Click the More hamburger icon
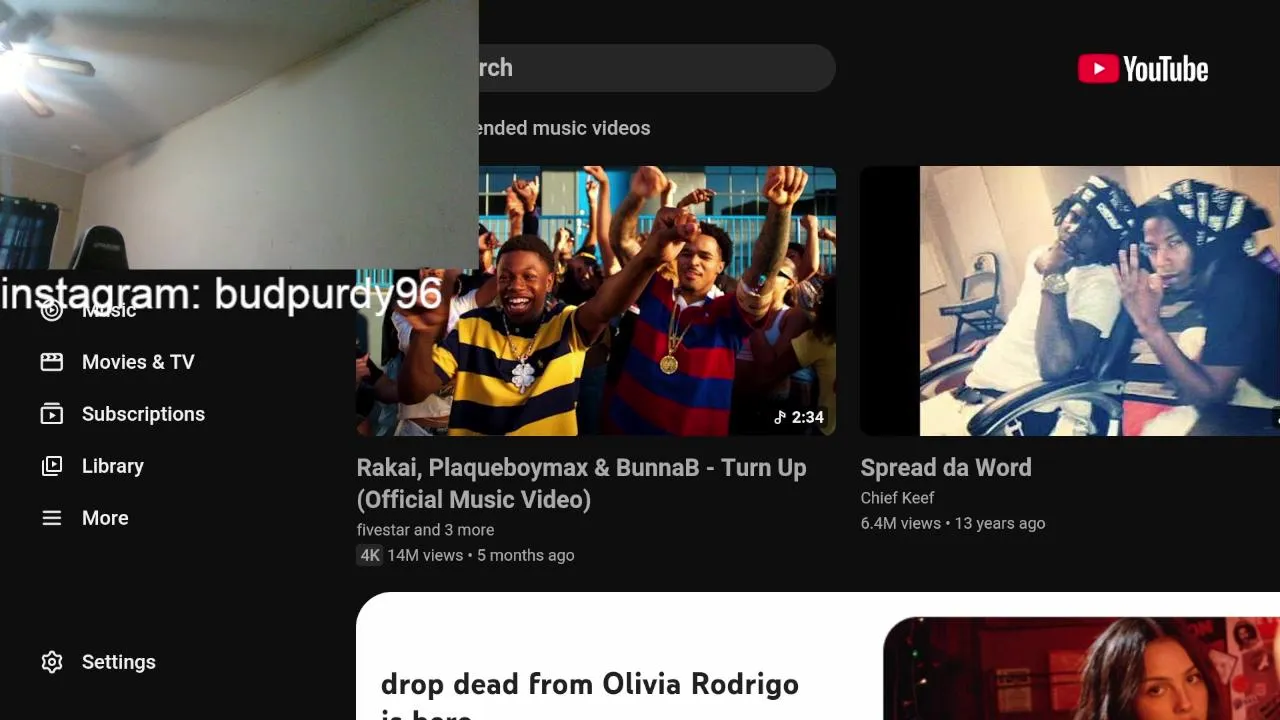This screenshot has width=1280, height=720. point(51,518)
